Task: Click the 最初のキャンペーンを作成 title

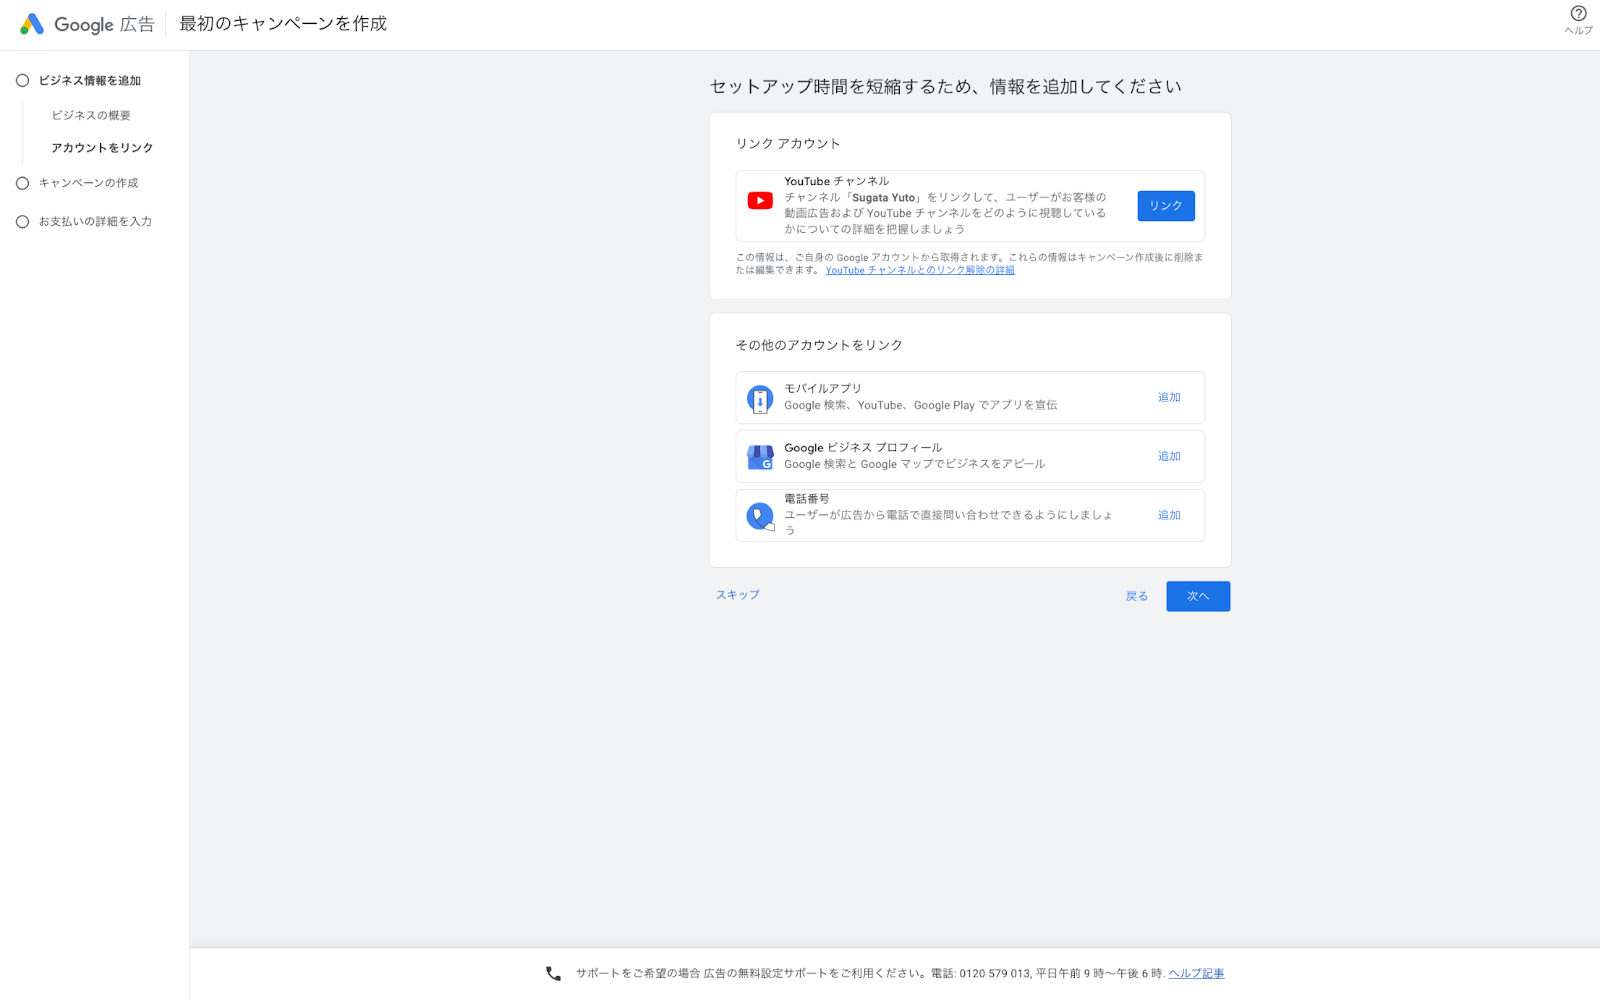Action: (x=283, y=24)
